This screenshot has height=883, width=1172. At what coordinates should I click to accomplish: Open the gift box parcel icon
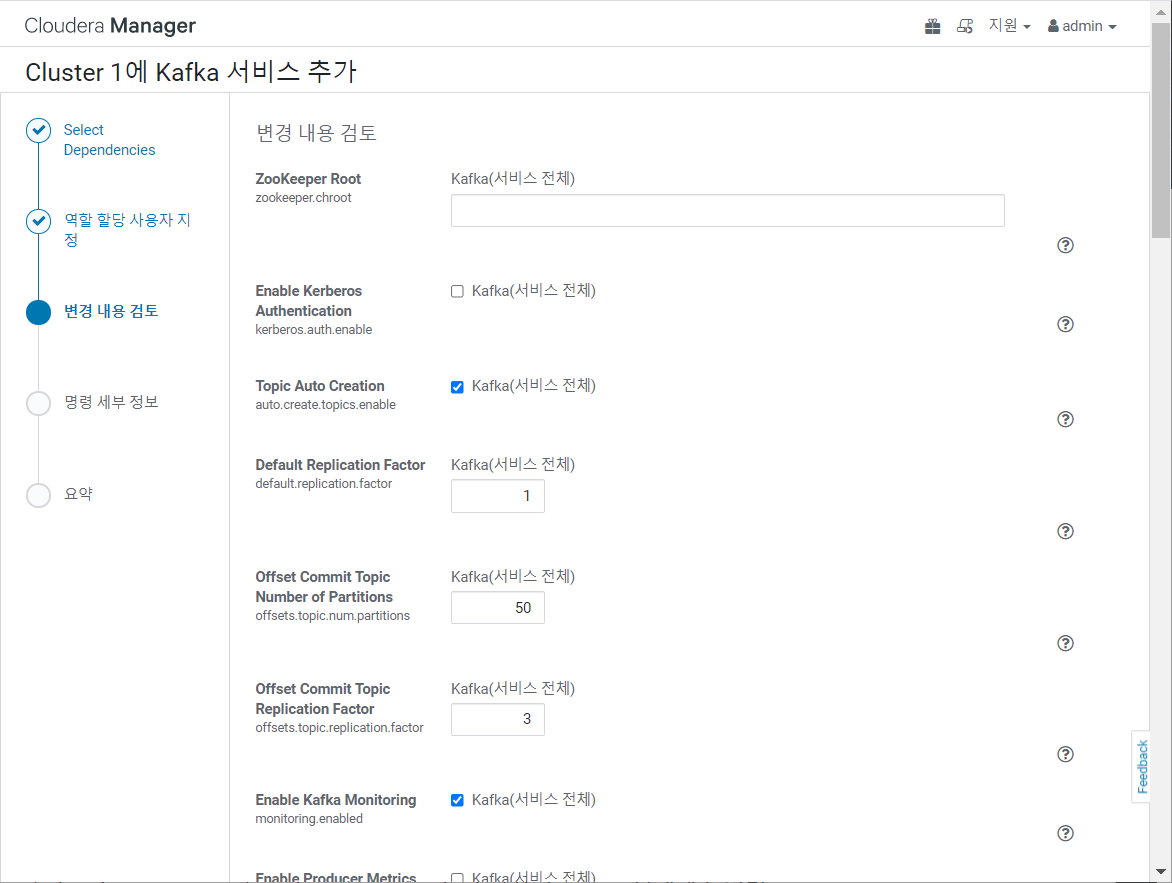pyautogui.click(x=932, y=26)
